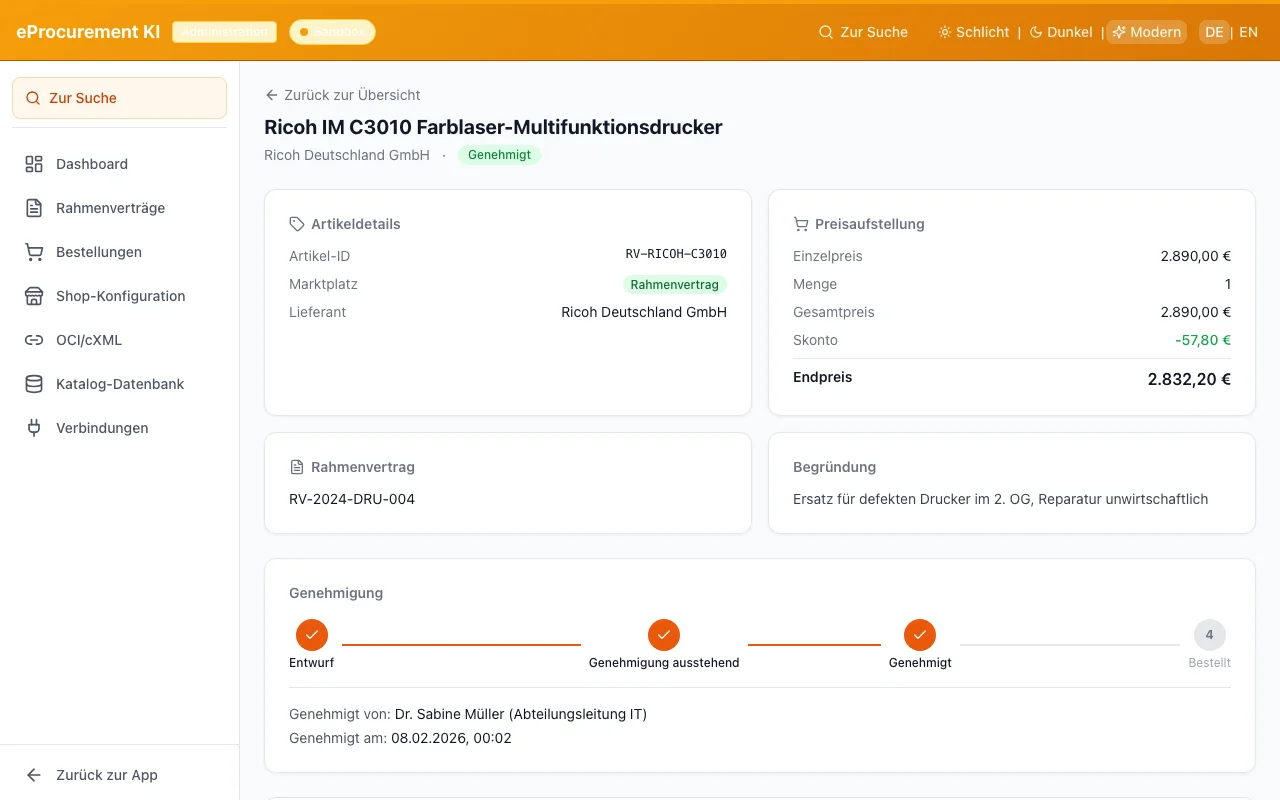This screenshot has height=800, width=1280.
Task: Click the Zur Suche field in the sidebar
Action: (119, 97)
